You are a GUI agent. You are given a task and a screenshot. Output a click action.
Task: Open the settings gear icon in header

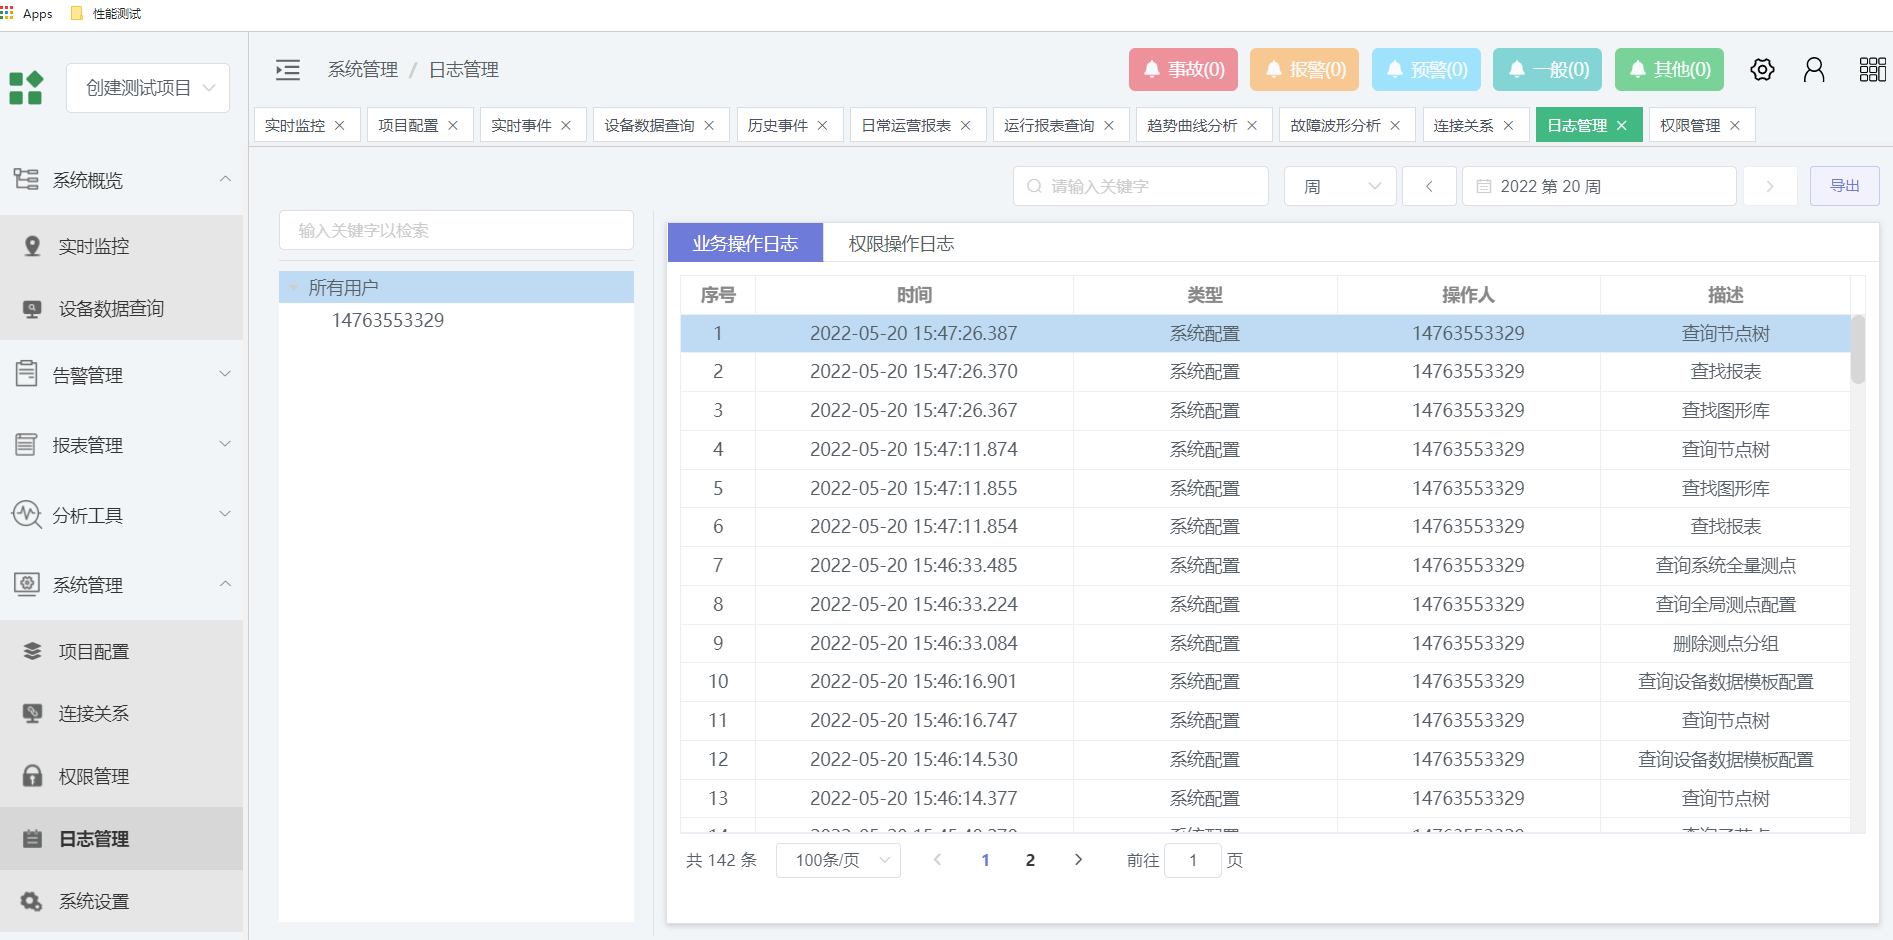tap(1762, 69)
